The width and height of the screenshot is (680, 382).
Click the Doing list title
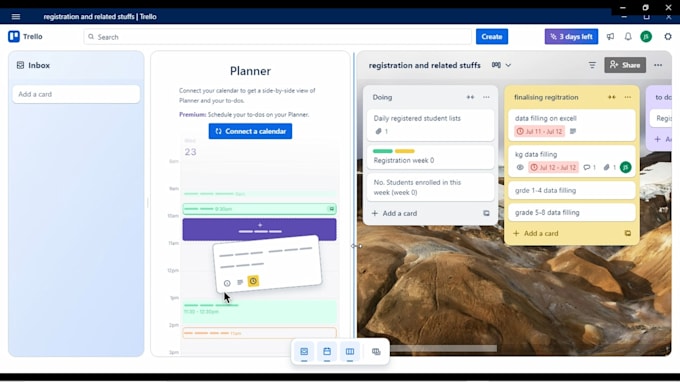pyautogui.click(x=382, y=97)
